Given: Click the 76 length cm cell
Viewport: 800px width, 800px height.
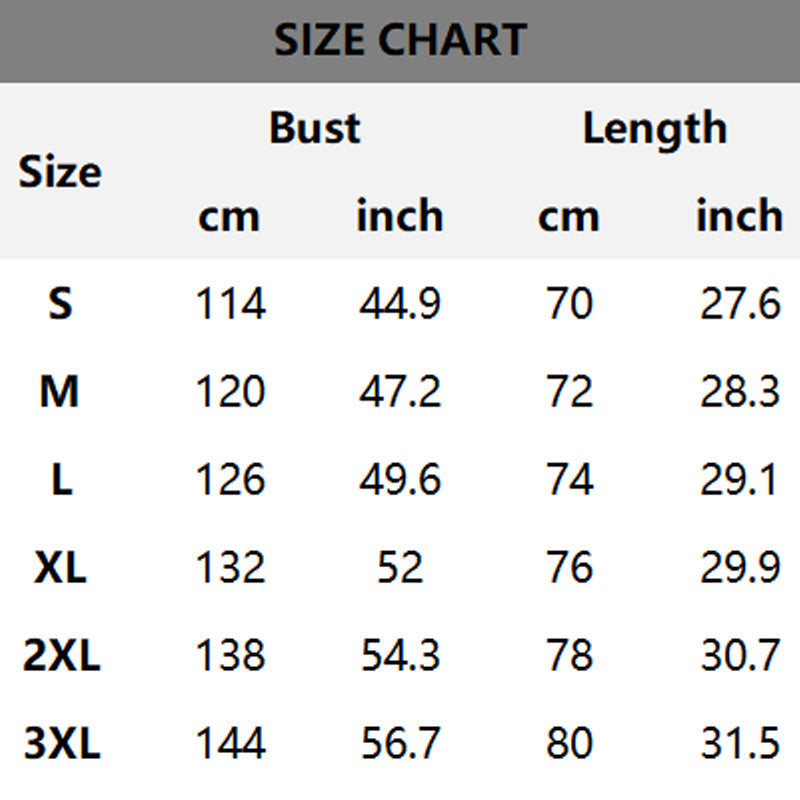Looking at the screenshot, I should click(x=569, y=567).
